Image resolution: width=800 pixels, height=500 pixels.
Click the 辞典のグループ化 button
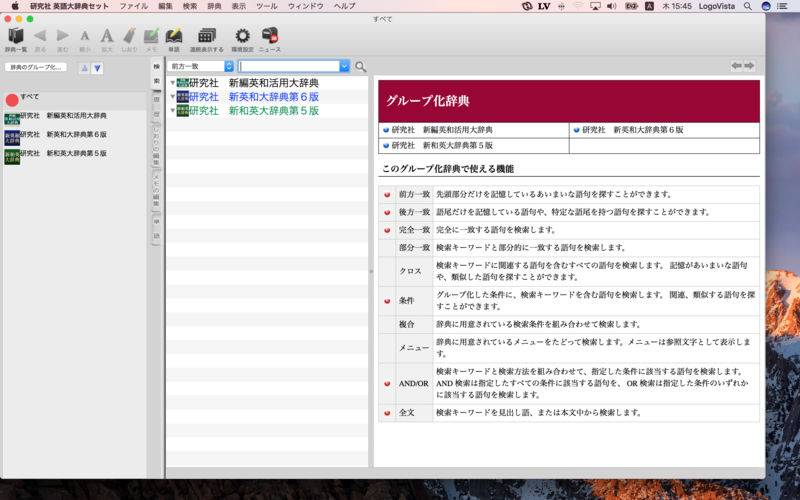coord(36,67)
